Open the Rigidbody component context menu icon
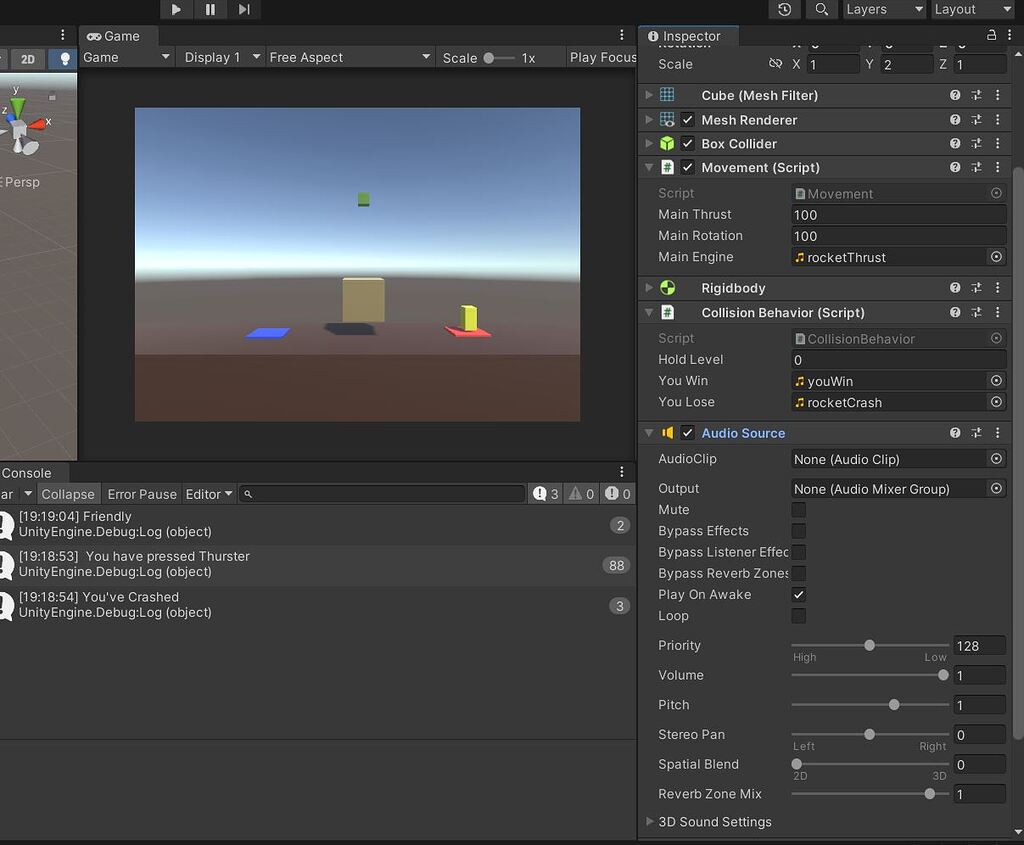1024x845 pixels. [997, 288]
